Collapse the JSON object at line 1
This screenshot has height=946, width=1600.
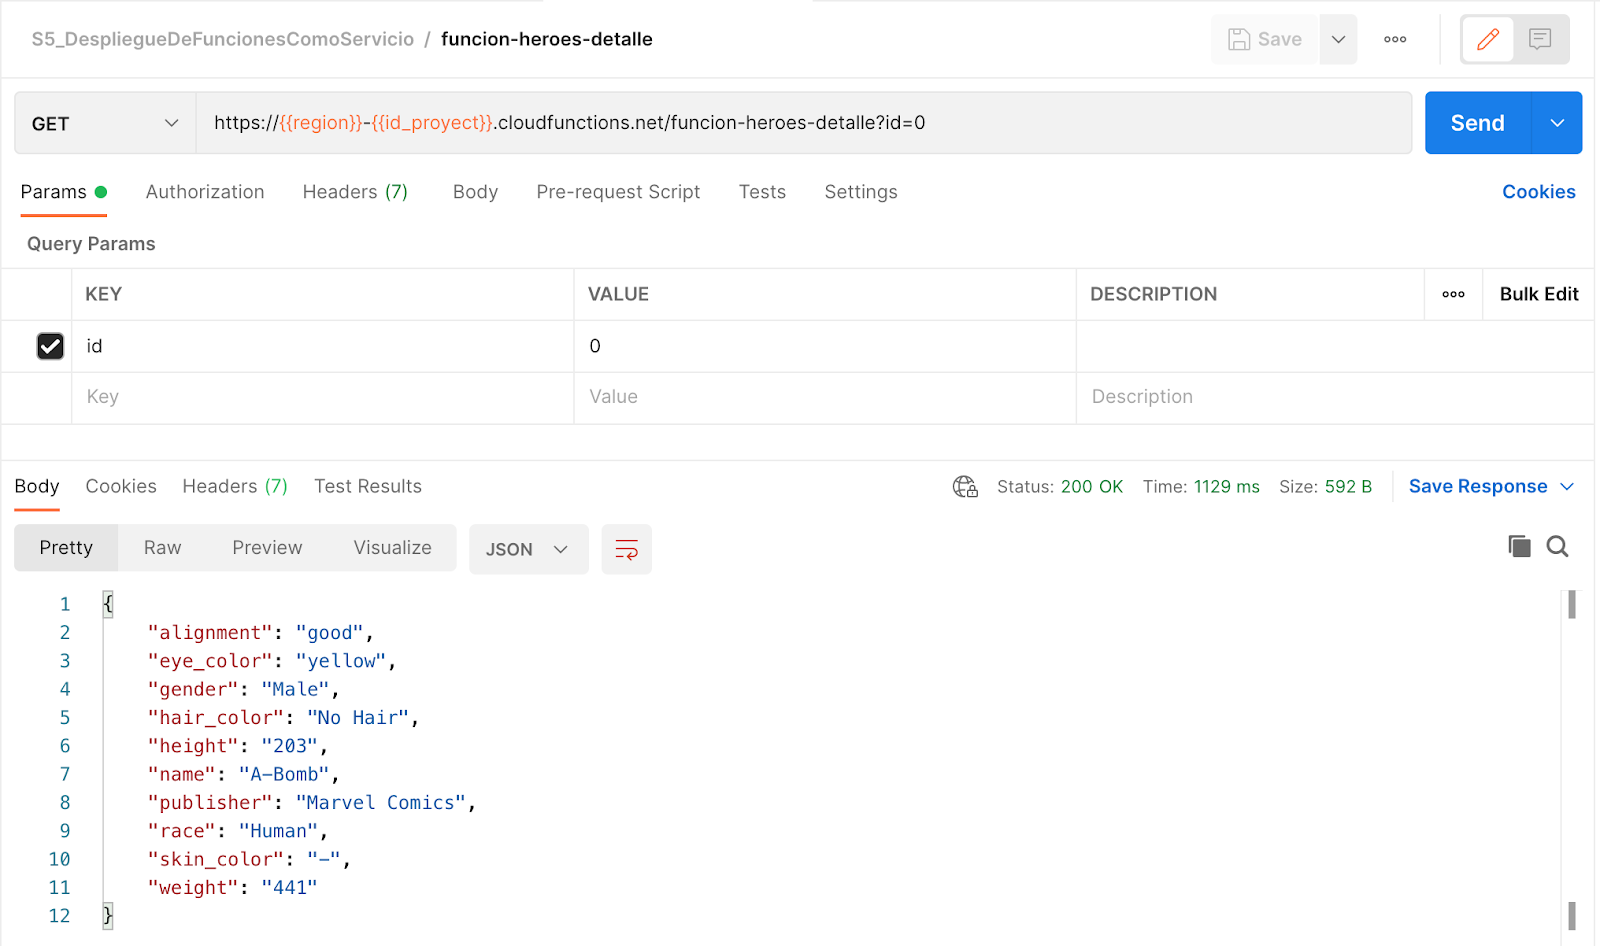coord(108,604)
